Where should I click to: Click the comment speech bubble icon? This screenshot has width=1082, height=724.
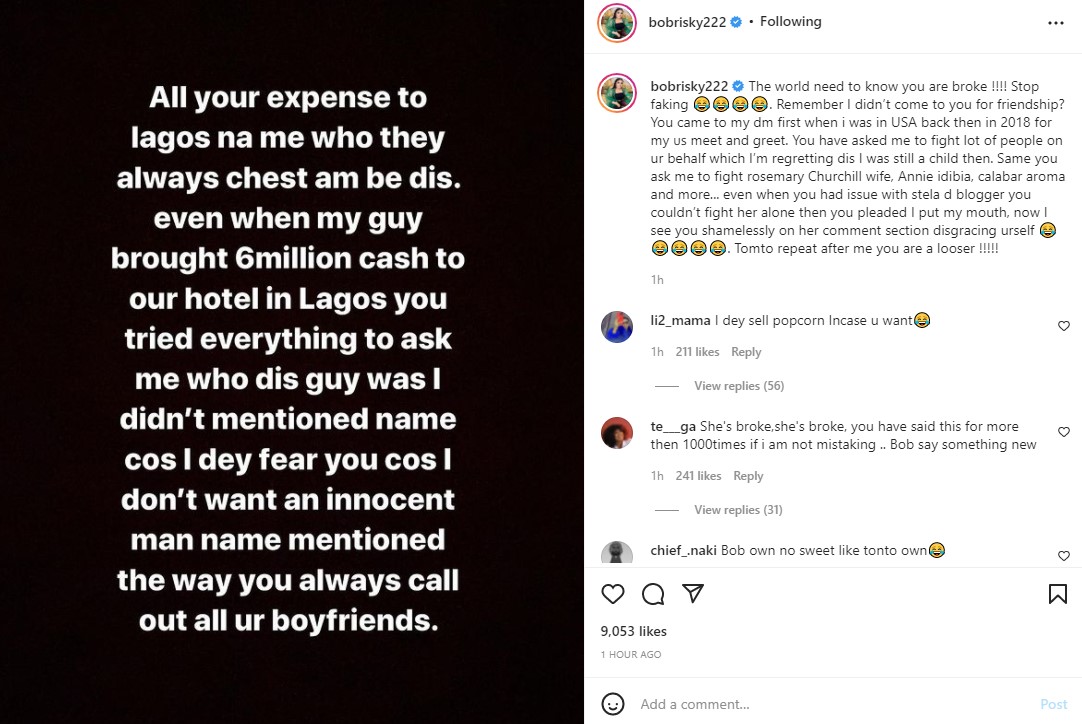coord(653,594)
